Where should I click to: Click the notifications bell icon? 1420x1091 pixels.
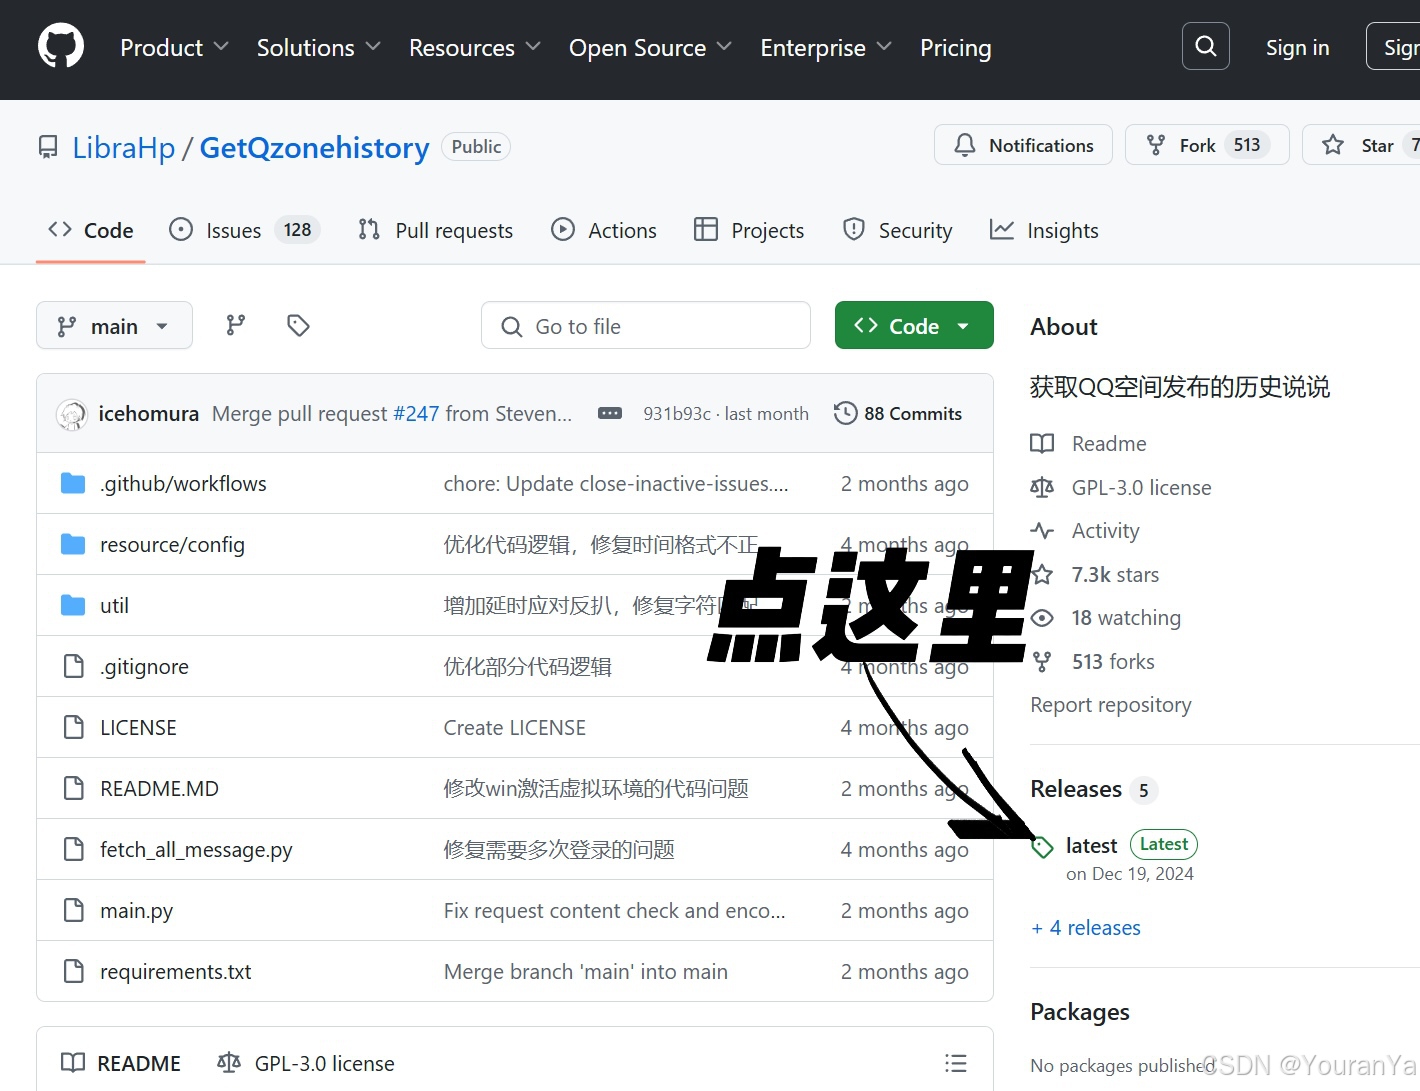click(965, 145)
